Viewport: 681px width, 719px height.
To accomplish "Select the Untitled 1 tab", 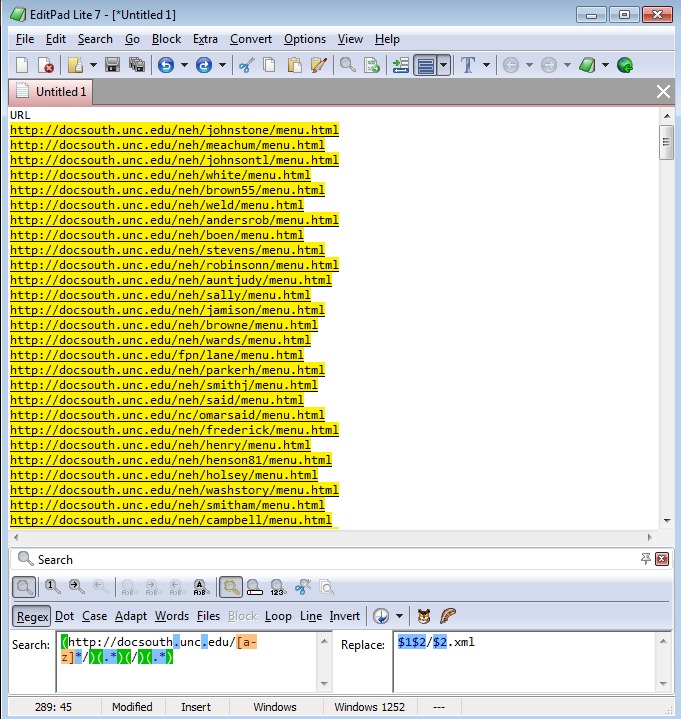I will tap(51, 92).
